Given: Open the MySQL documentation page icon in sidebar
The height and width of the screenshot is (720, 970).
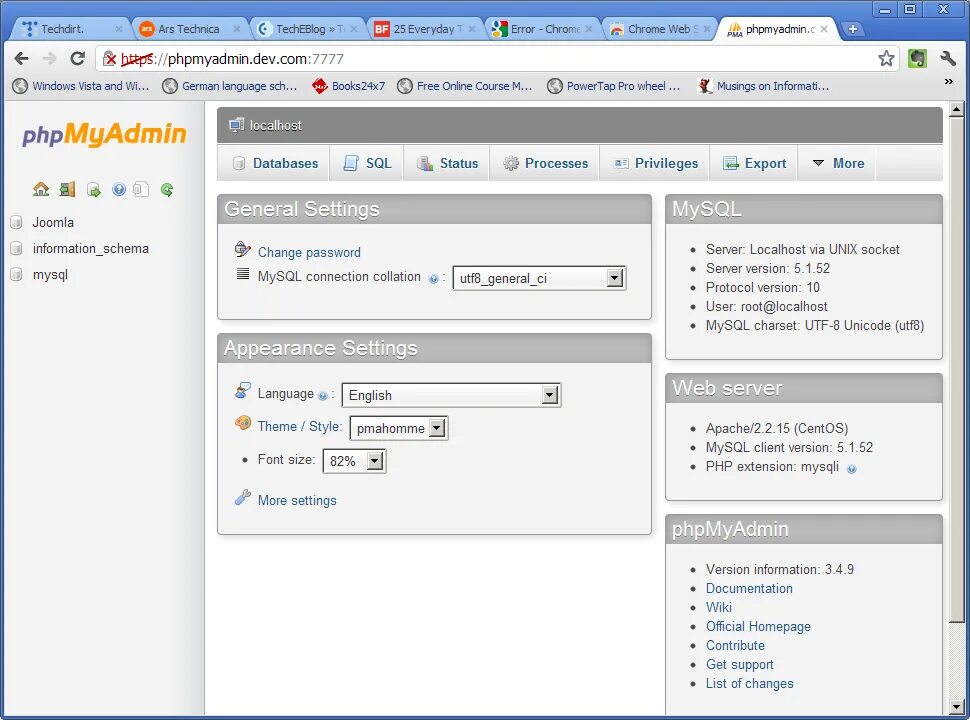Looking at the screenshot, I should pyautogui.click(x=141, y=189).
